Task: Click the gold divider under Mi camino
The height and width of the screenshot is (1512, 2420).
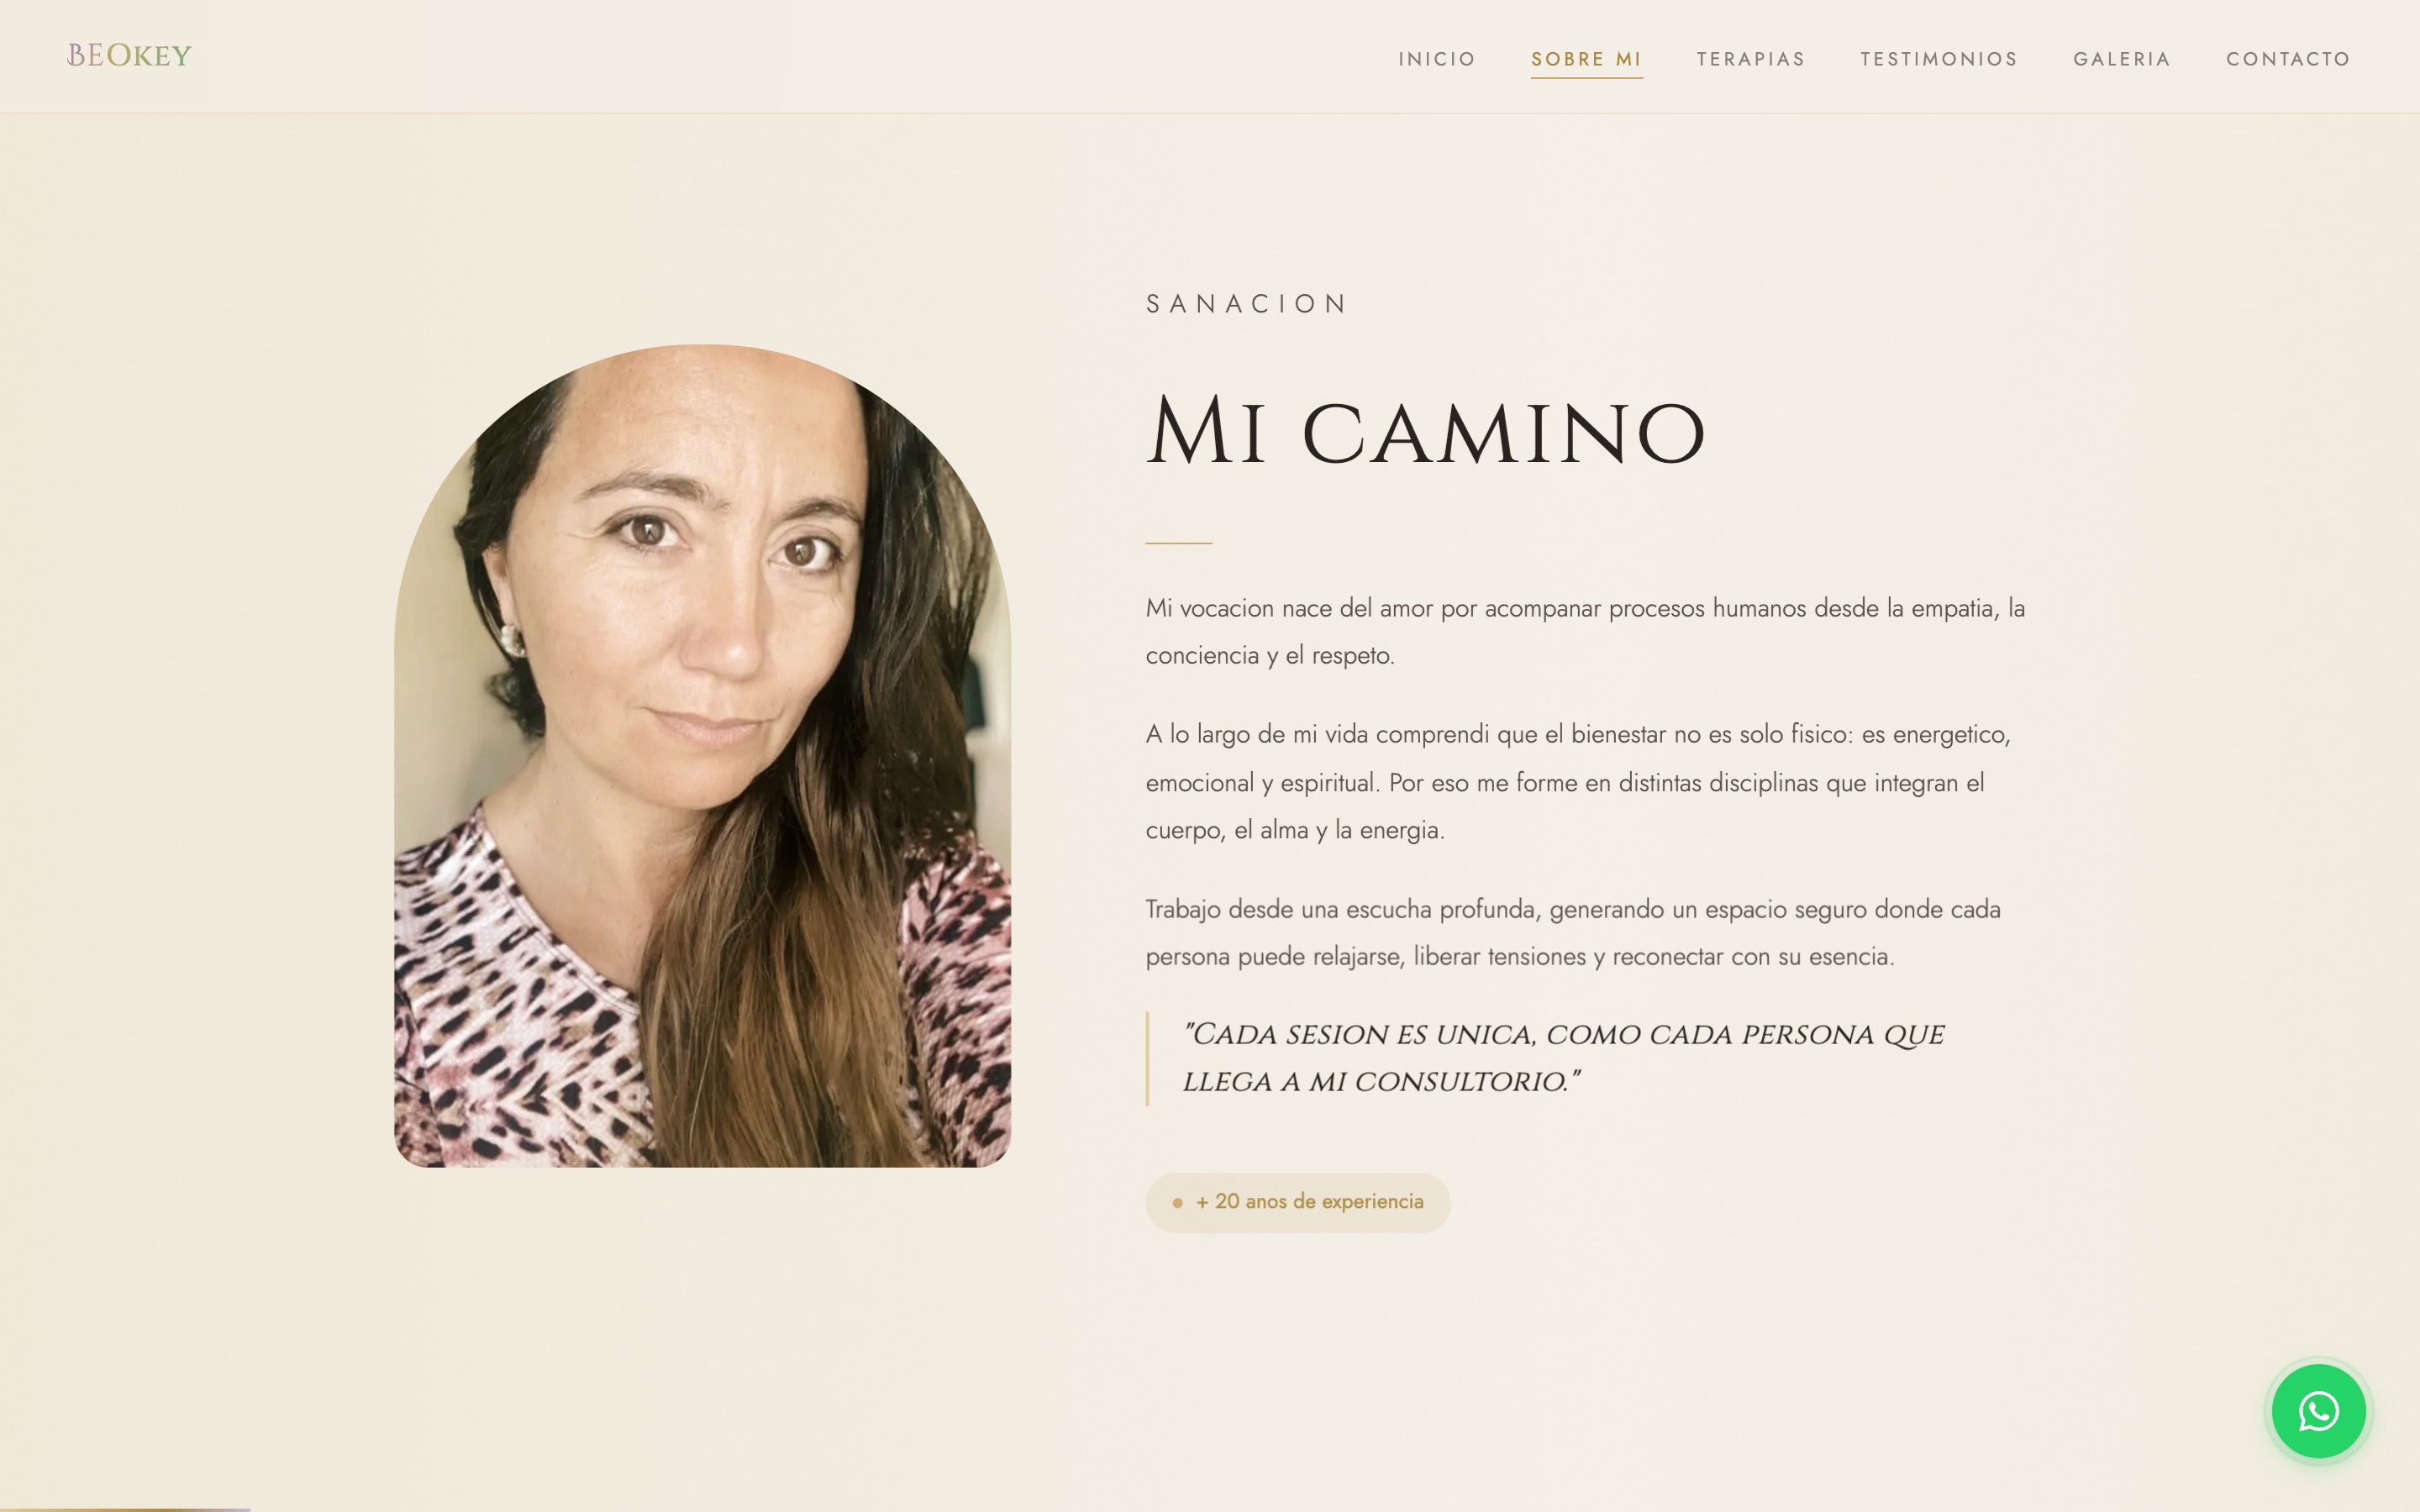Action: pyautogui.click(x=1178, y=543)
